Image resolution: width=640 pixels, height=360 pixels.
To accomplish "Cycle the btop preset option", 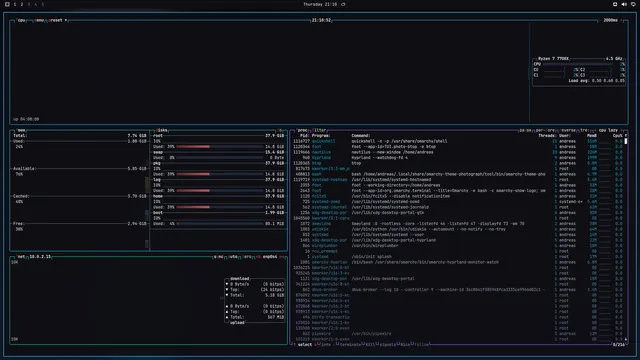I will [x=57, y=20].
